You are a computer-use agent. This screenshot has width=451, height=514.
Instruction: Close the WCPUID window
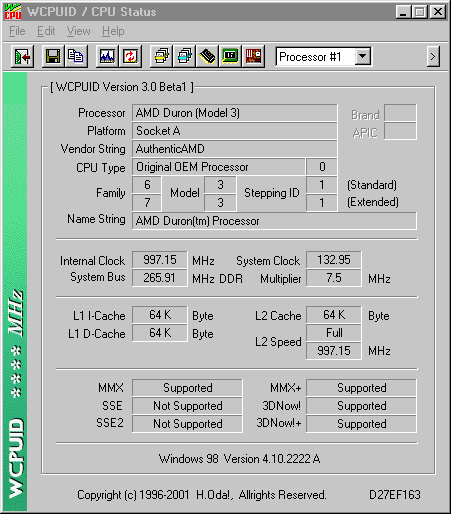point(438,12)
